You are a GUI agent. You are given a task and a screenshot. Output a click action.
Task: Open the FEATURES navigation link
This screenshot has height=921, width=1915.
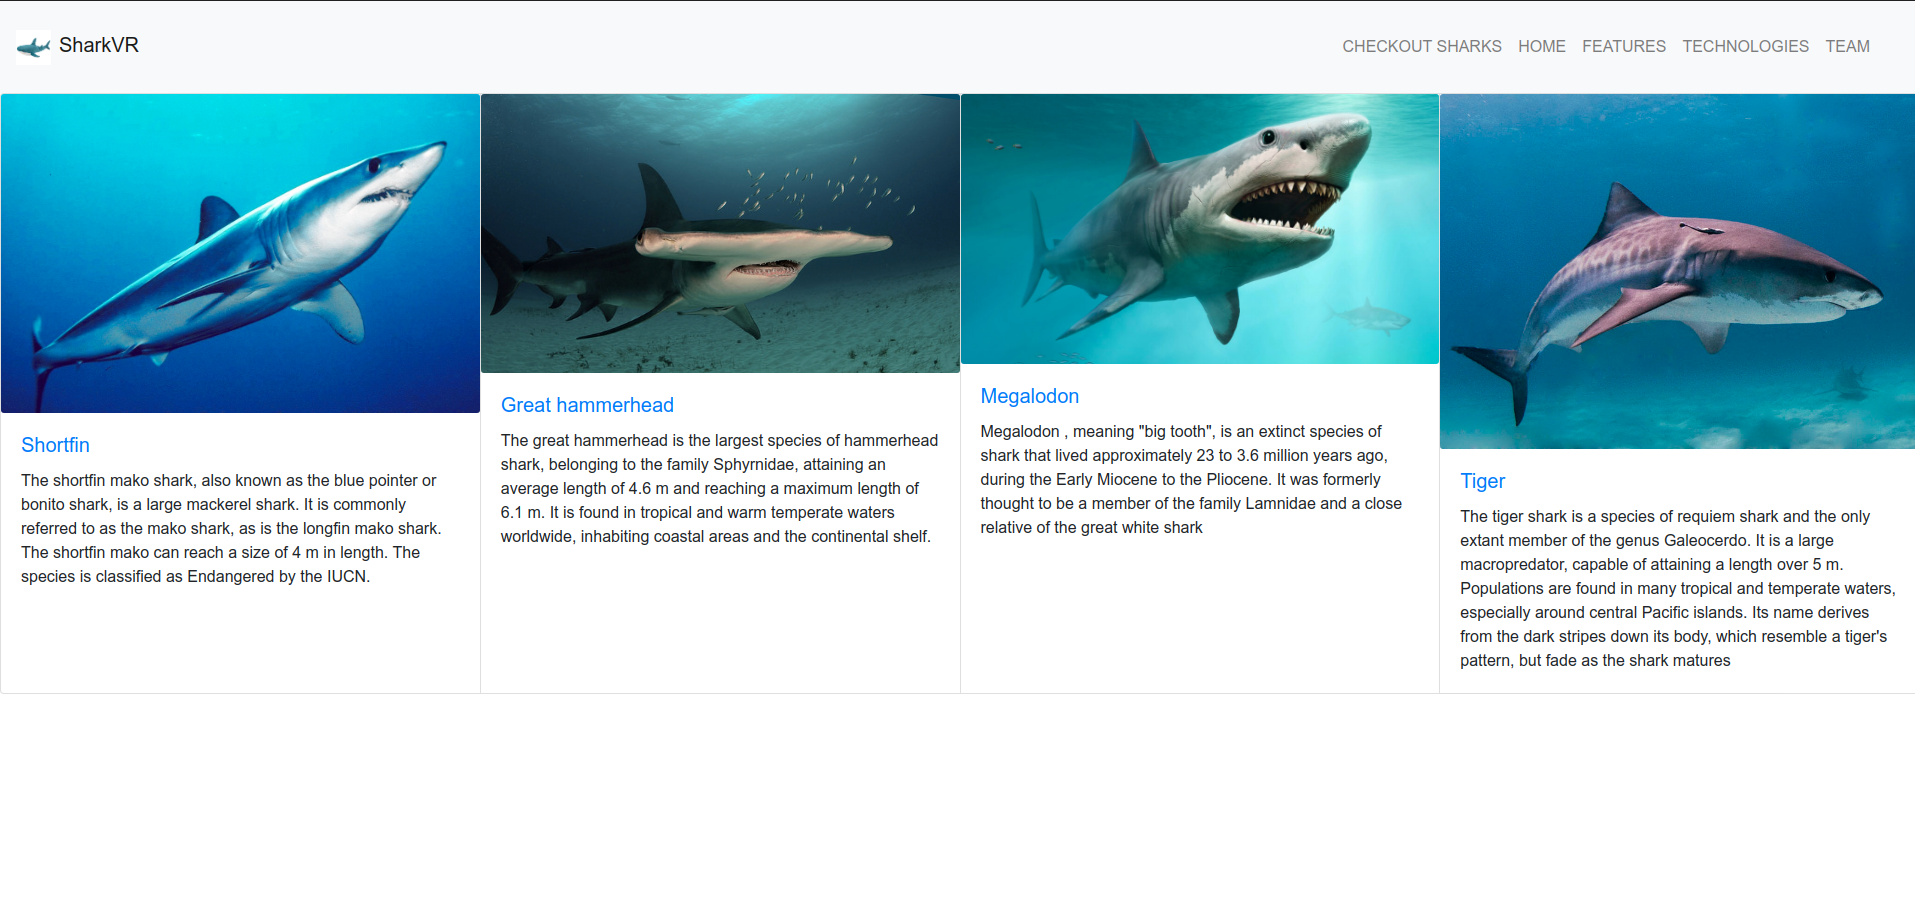1623,46
